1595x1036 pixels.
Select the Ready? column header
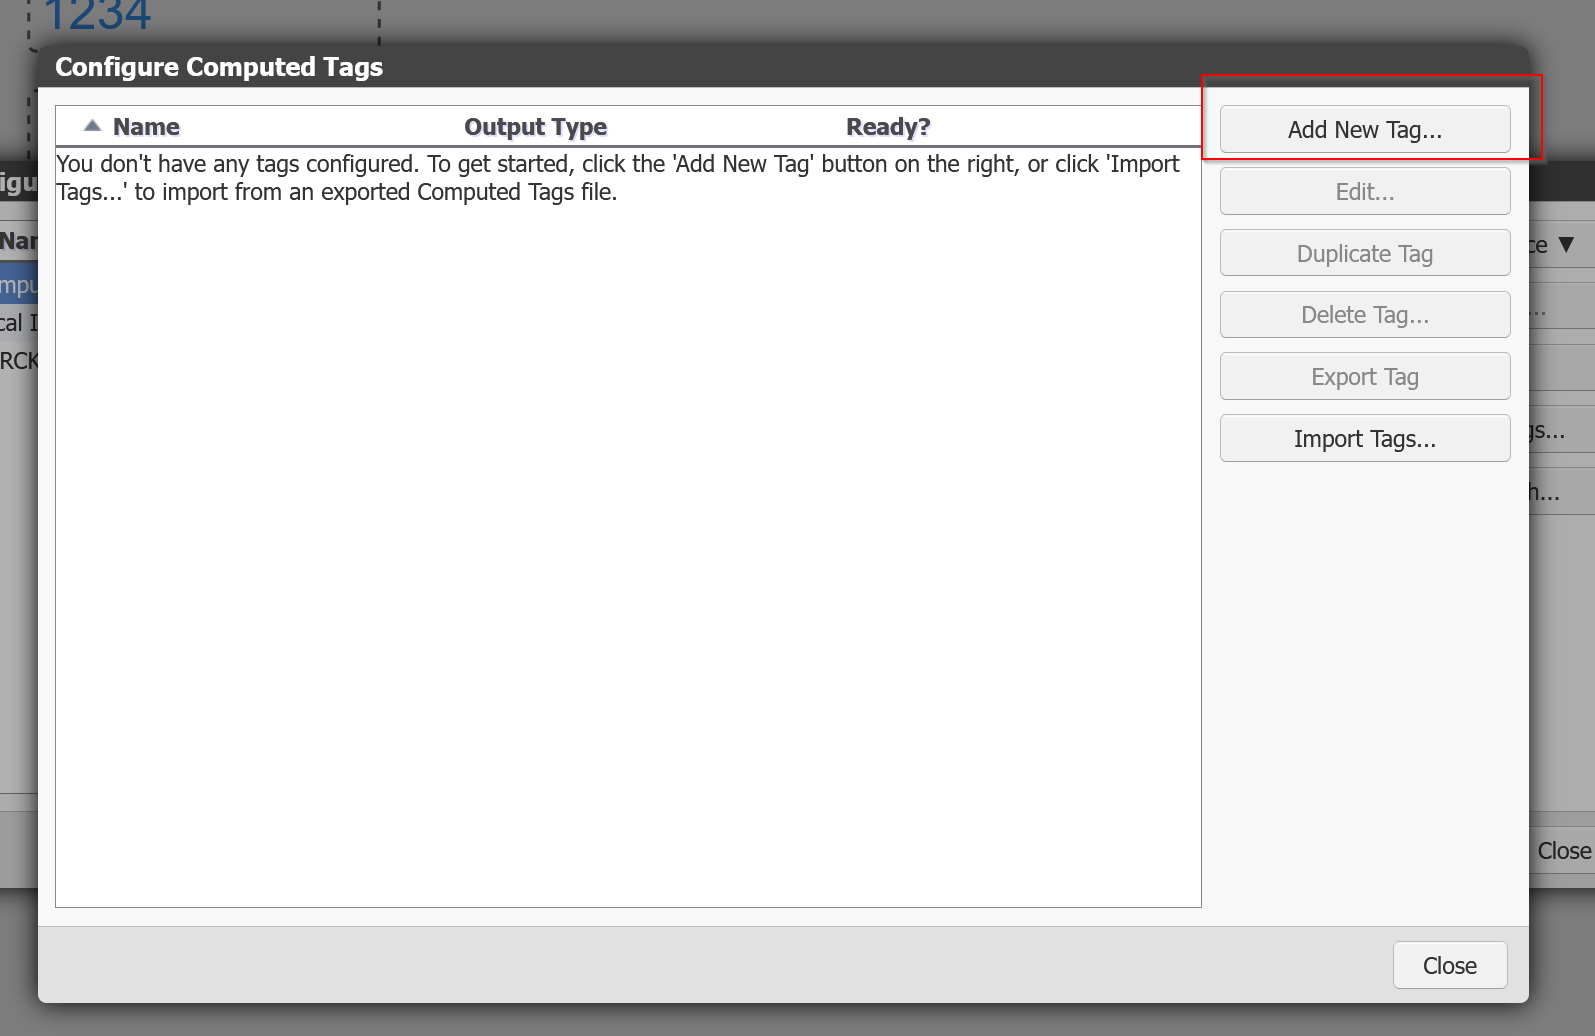coord(888,127)
